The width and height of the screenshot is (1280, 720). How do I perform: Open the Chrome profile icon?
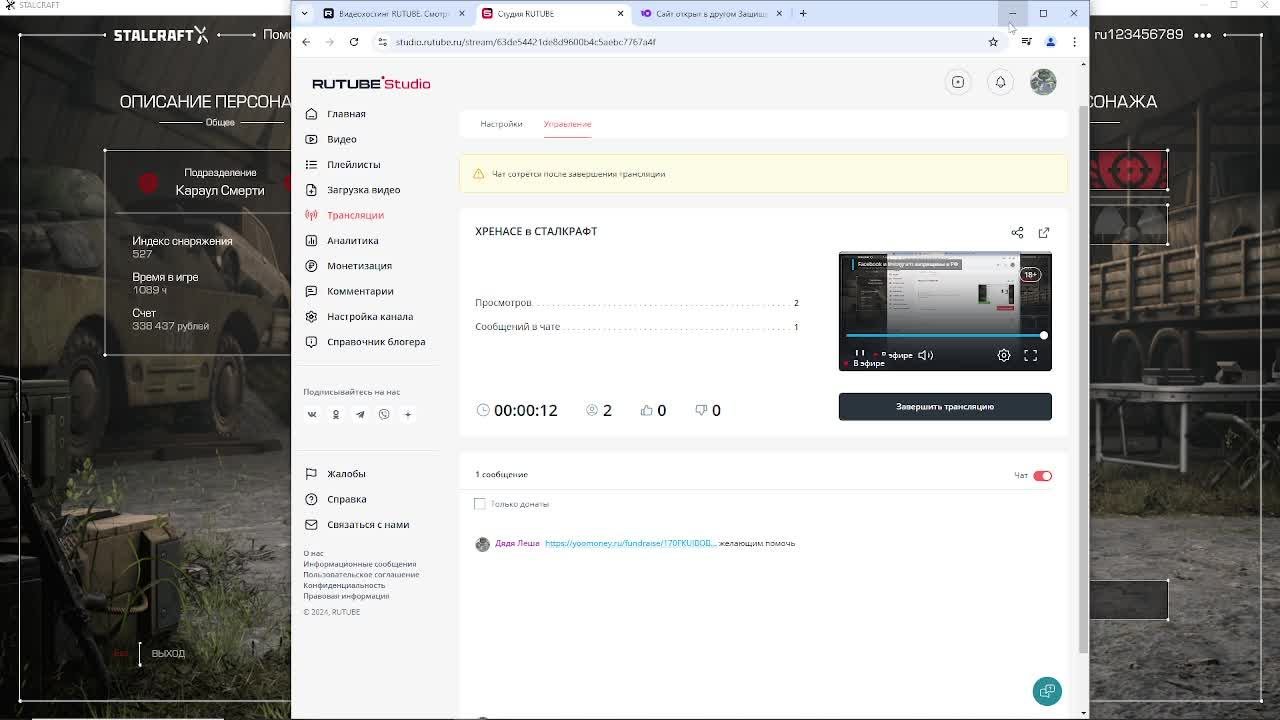(1051, 42)
